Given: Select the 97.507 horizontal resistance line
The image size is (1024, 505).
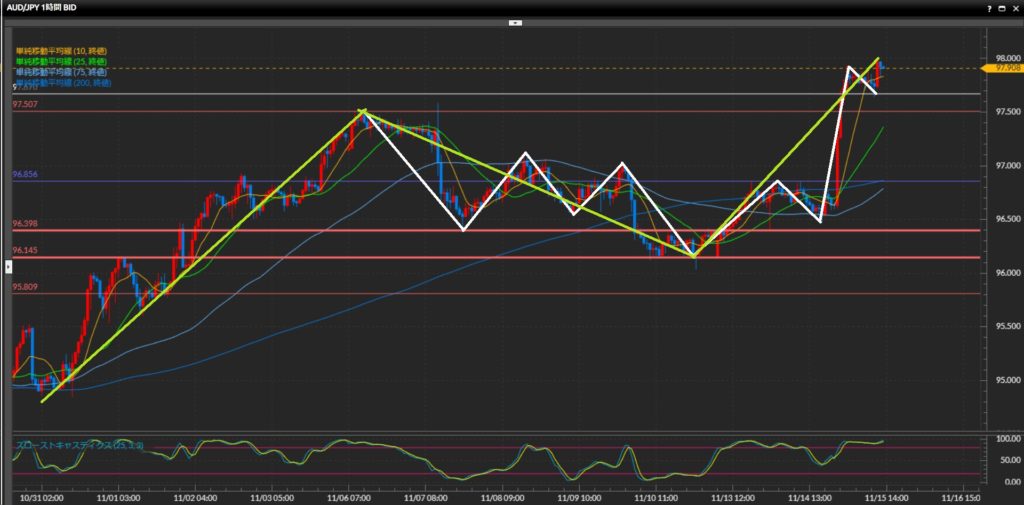Looking at the screenshot, I should click(500, 111).
